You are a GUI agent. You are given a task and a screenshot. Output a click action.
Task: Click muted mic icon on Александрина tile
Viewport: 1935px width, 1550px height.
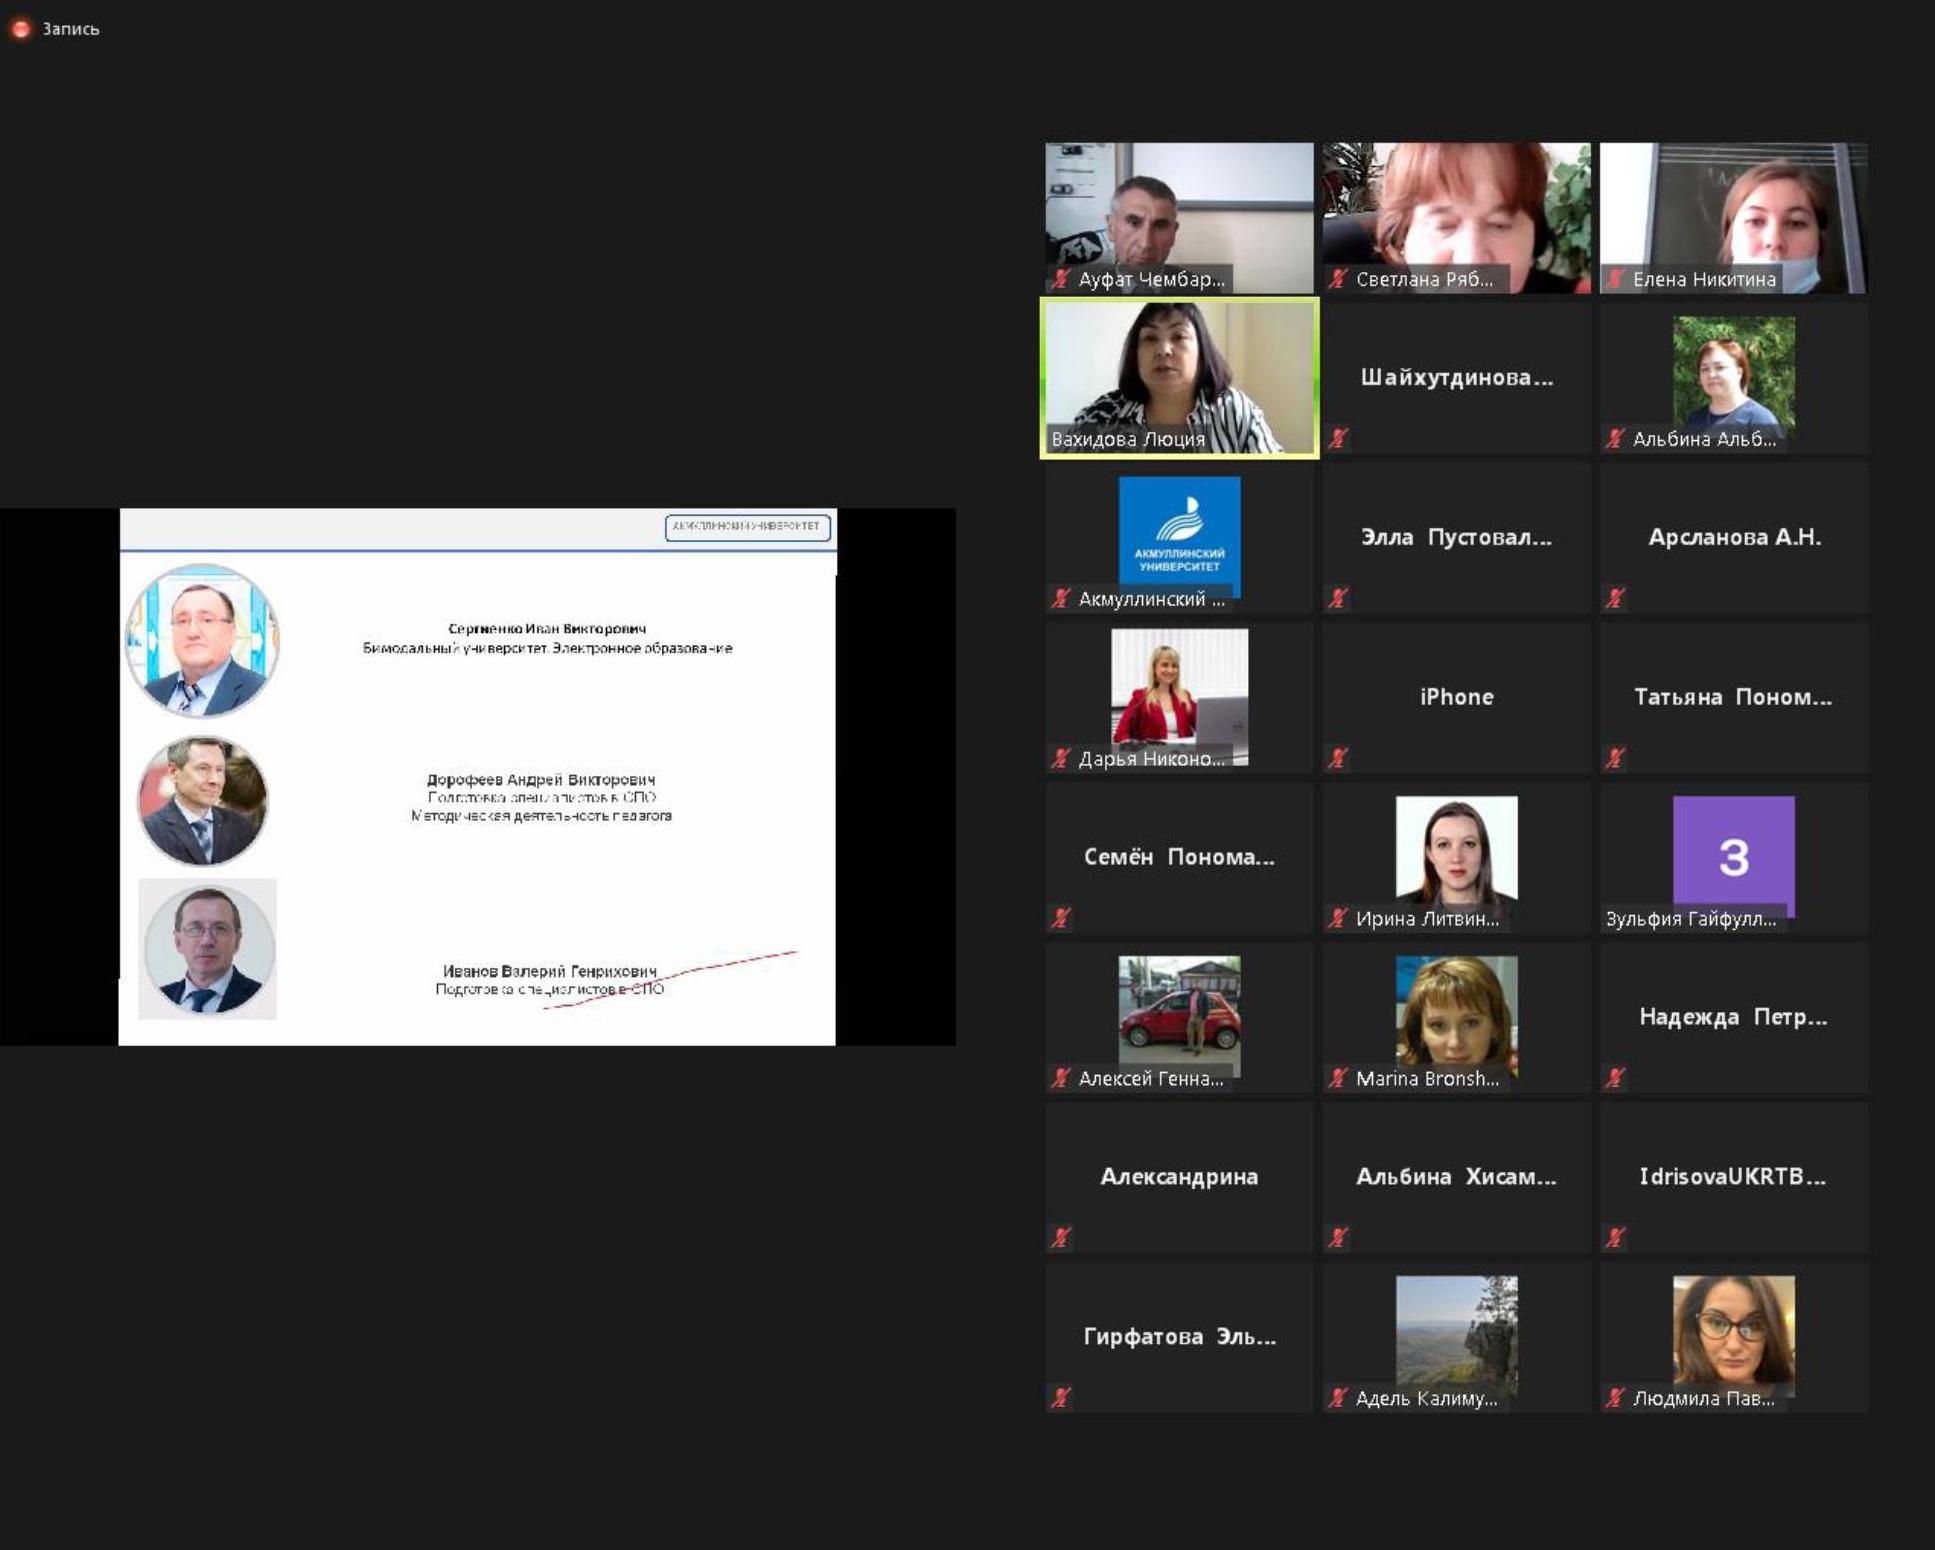[1061, 1237]
